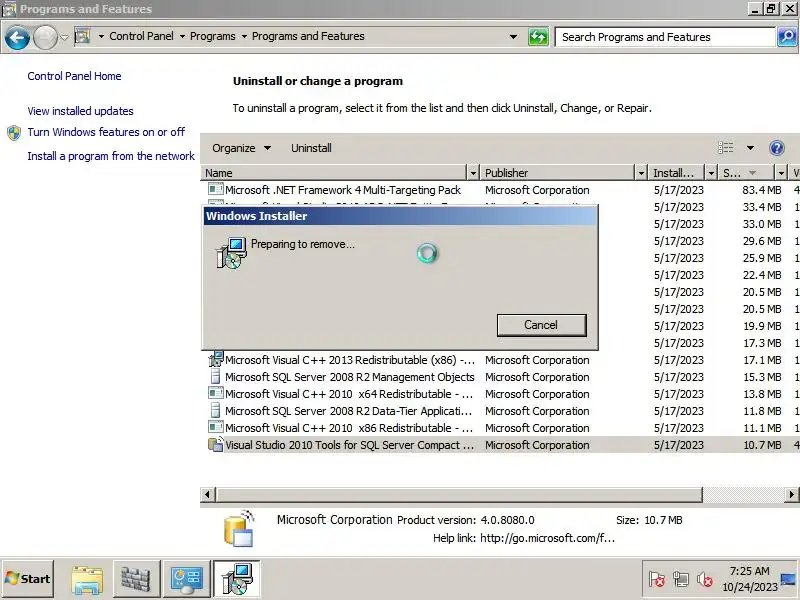
Task: Select Programs breadcrumb
Action: click(x=213, y=36)
